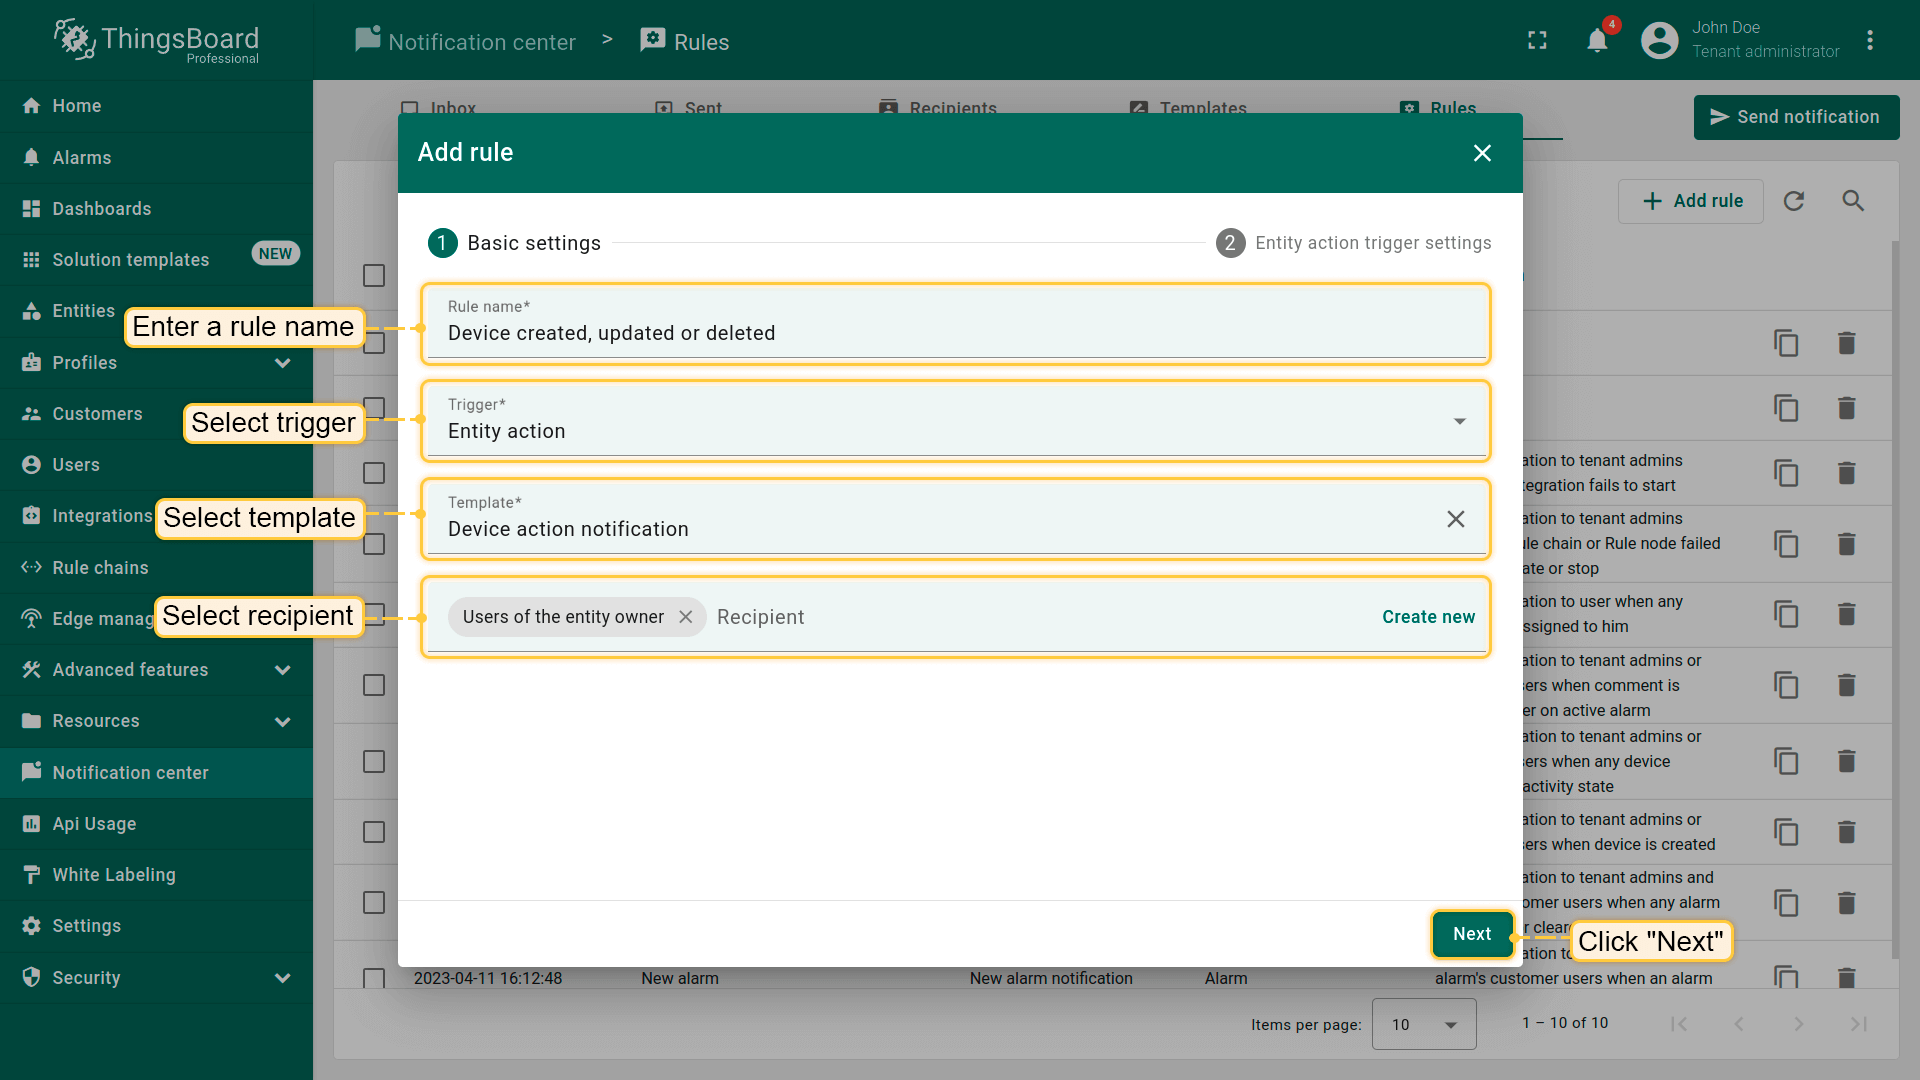Click into the Rule name field

point(955,333)
